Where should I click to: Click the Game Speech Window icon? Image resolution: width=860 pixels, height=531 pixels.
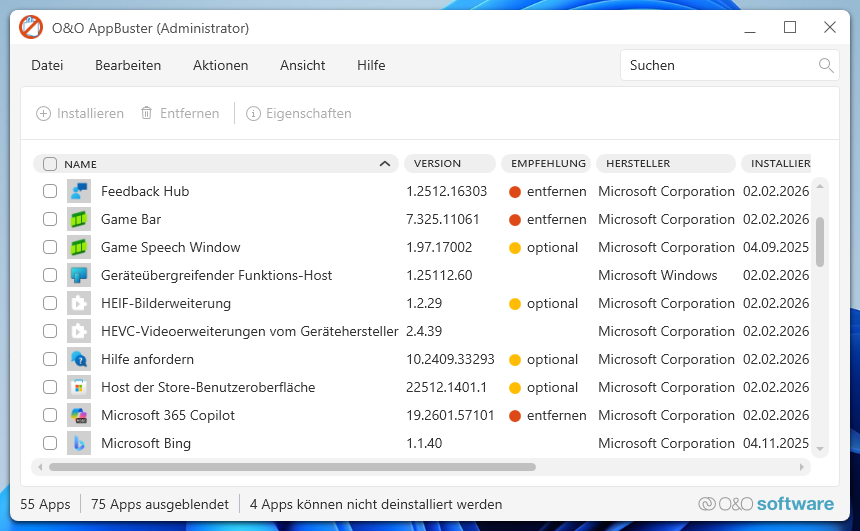pos(79,247)
